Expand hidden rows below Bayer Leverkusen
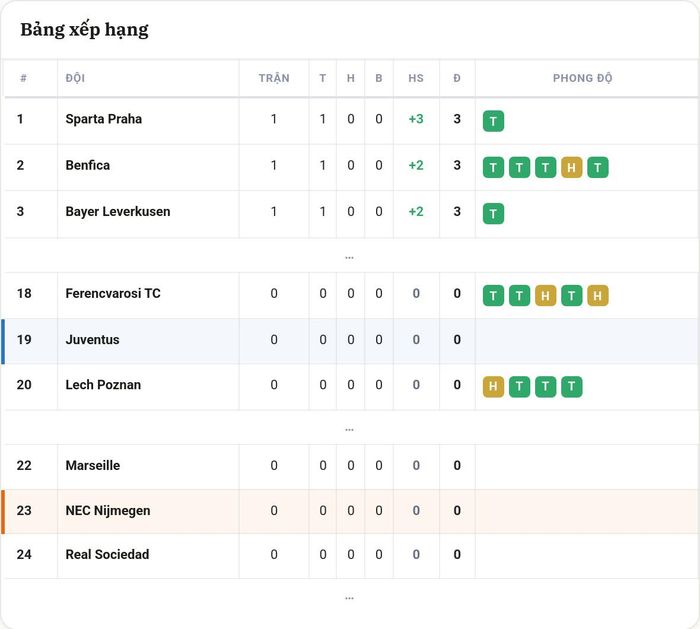The height and width of the screenshot is (629, 700). (x=349, y=257)
